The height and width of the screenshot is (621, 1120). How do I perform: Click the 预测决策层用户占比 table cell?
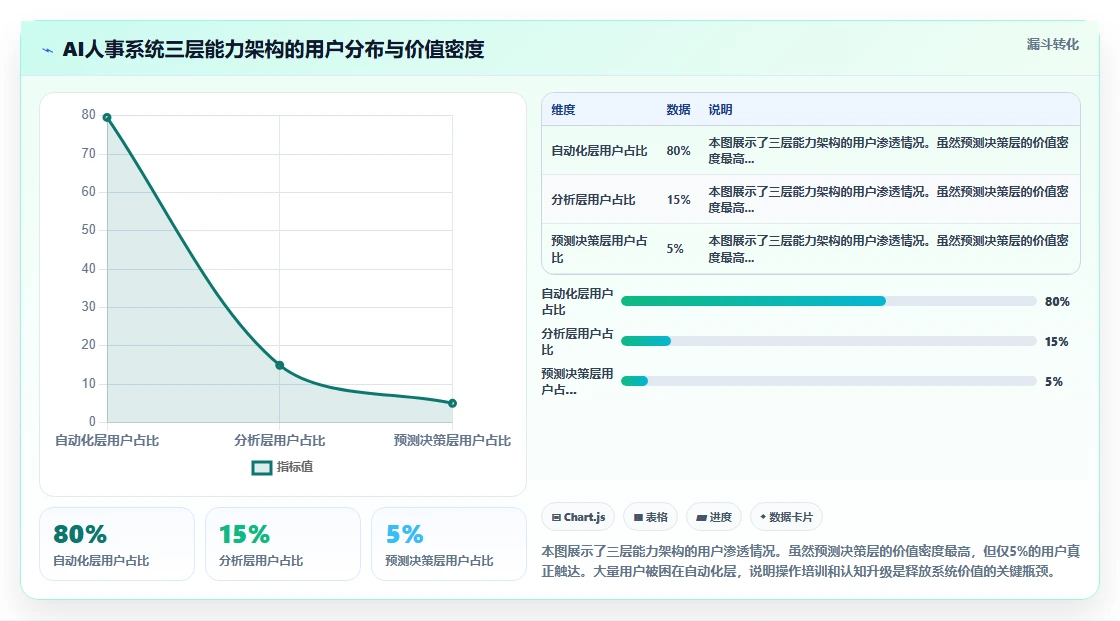pyautogui.click(x=599, y=249)
